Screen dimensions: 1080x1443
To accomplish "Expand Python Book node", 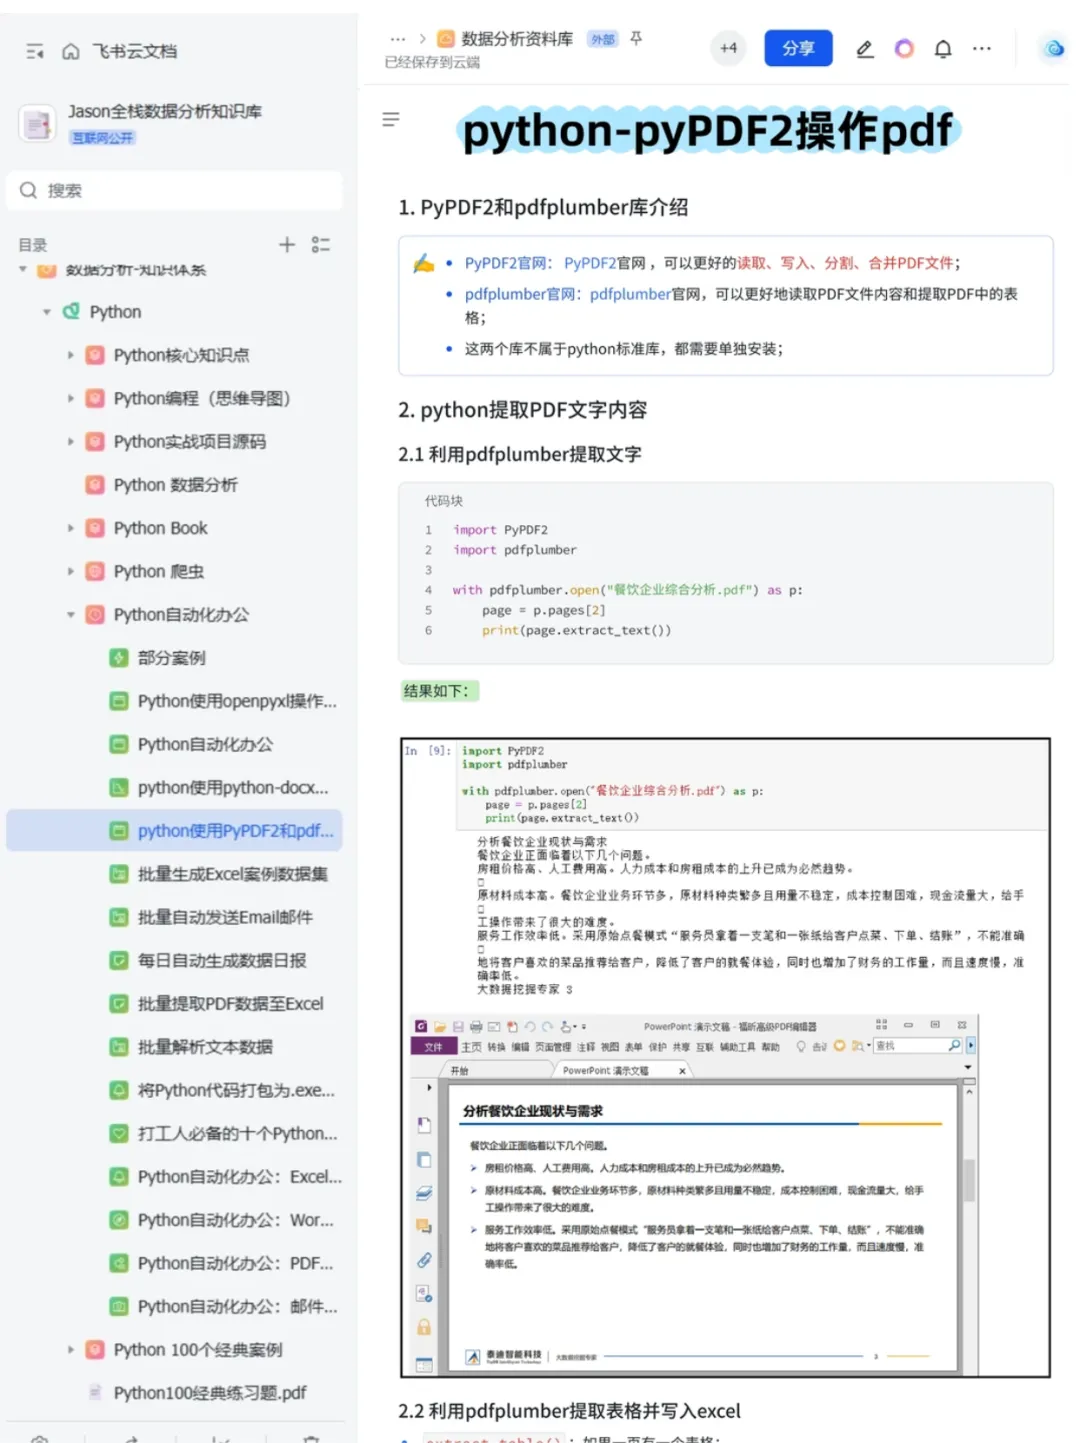I will point(70,528).
